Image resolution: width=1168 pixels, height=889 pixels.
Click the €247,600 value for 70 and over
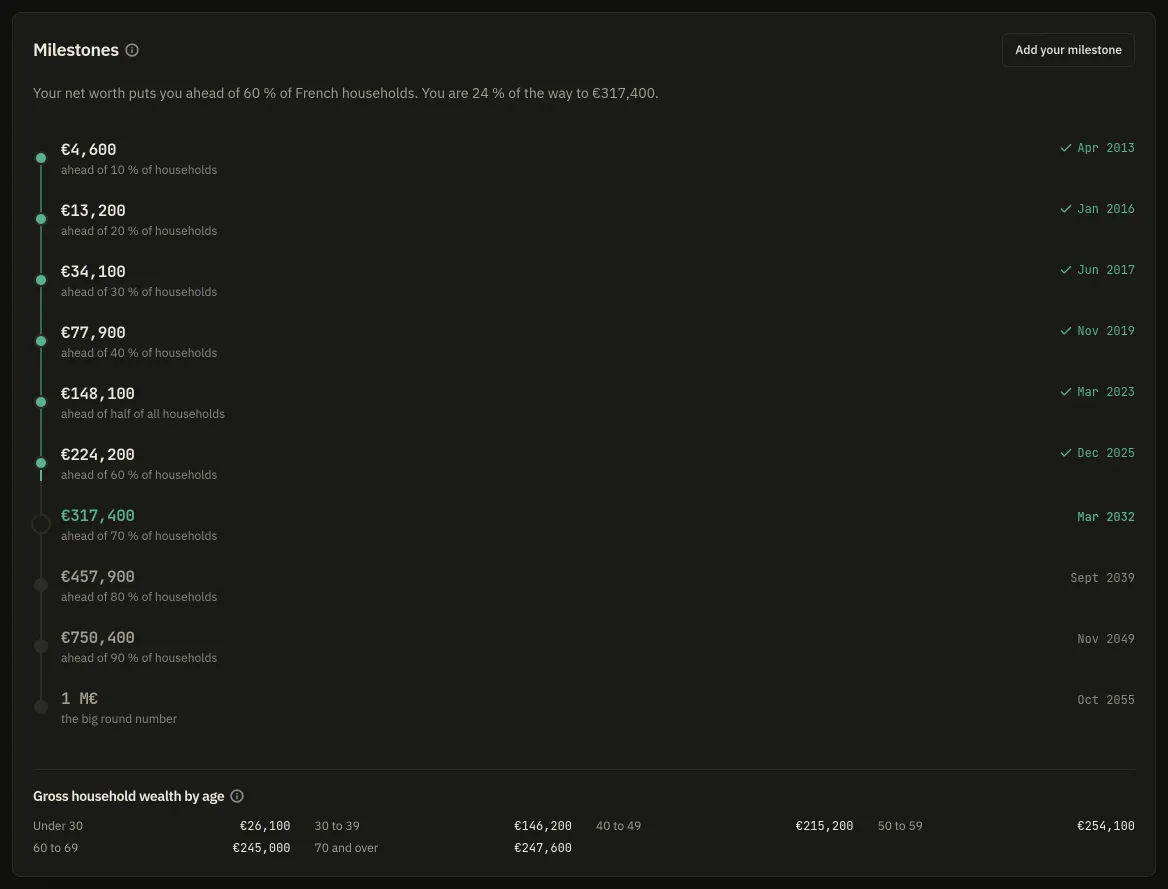542,848
